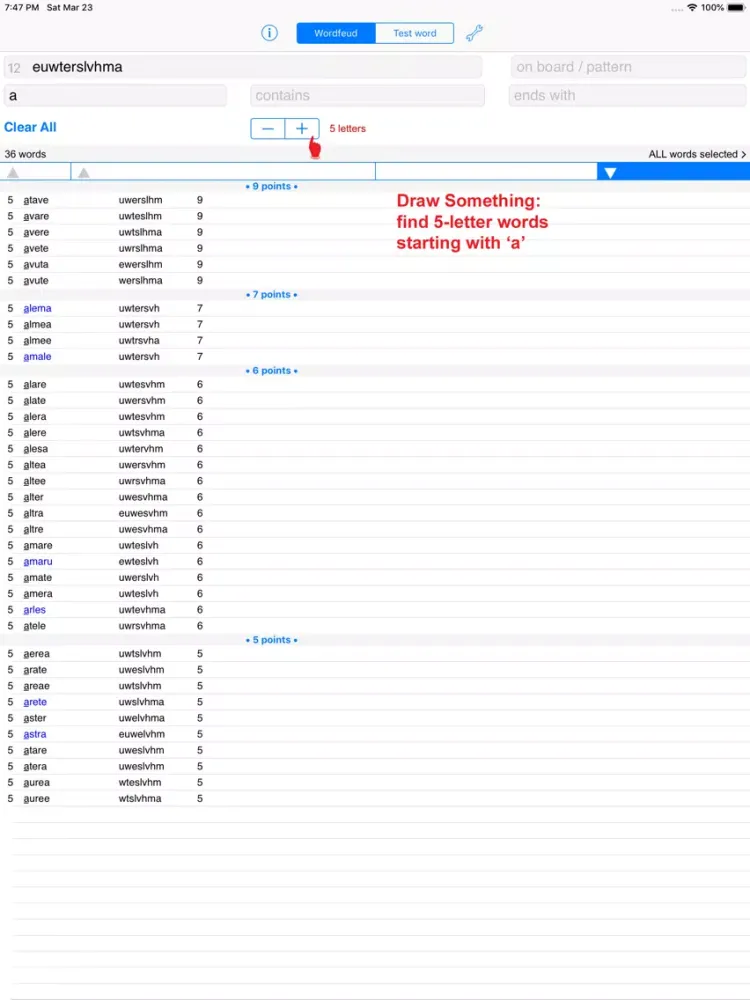Click the 6 points section header
The width and height of the screenshot is (750, 1000).
coord(272,371)
